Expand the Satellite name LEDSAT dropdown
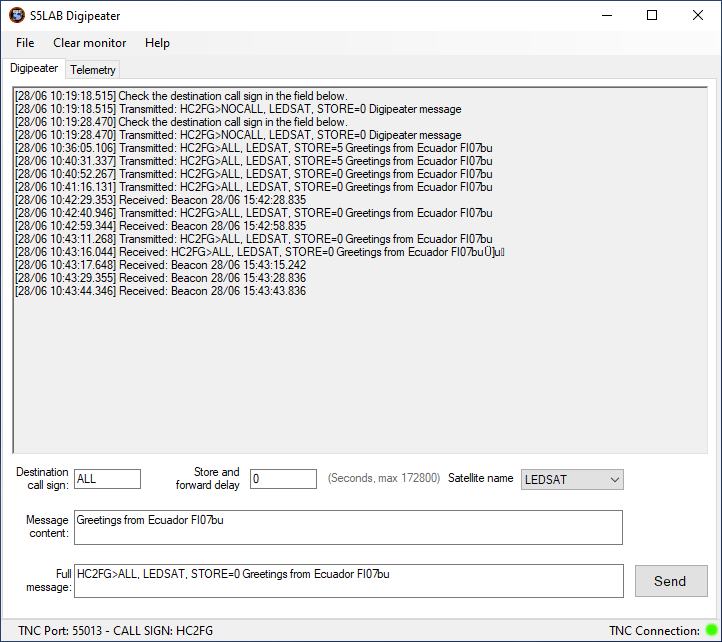The width and height of the screenshot is (722, 642). point(572,479)
